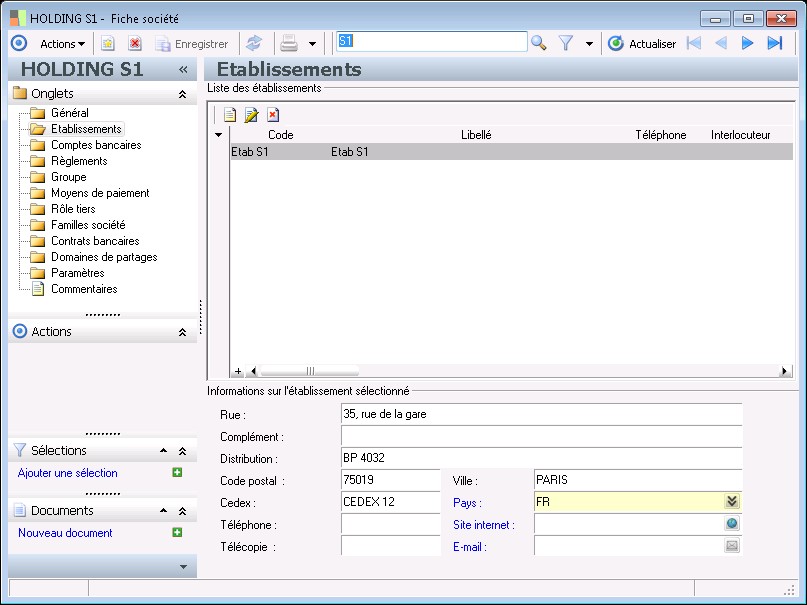This screenshot has height=605, width=807.
Task: Collapse the Onglets panel section
Action: tap(182, 94)
